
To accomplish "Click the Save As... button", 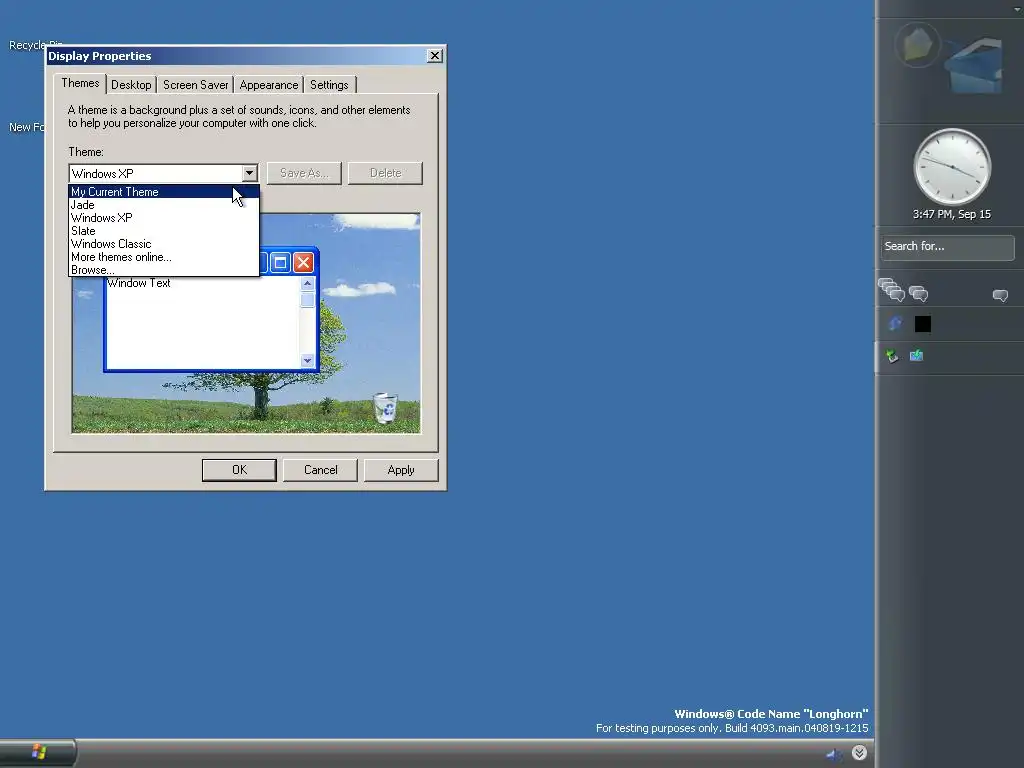I will click(x=304, y=173).
